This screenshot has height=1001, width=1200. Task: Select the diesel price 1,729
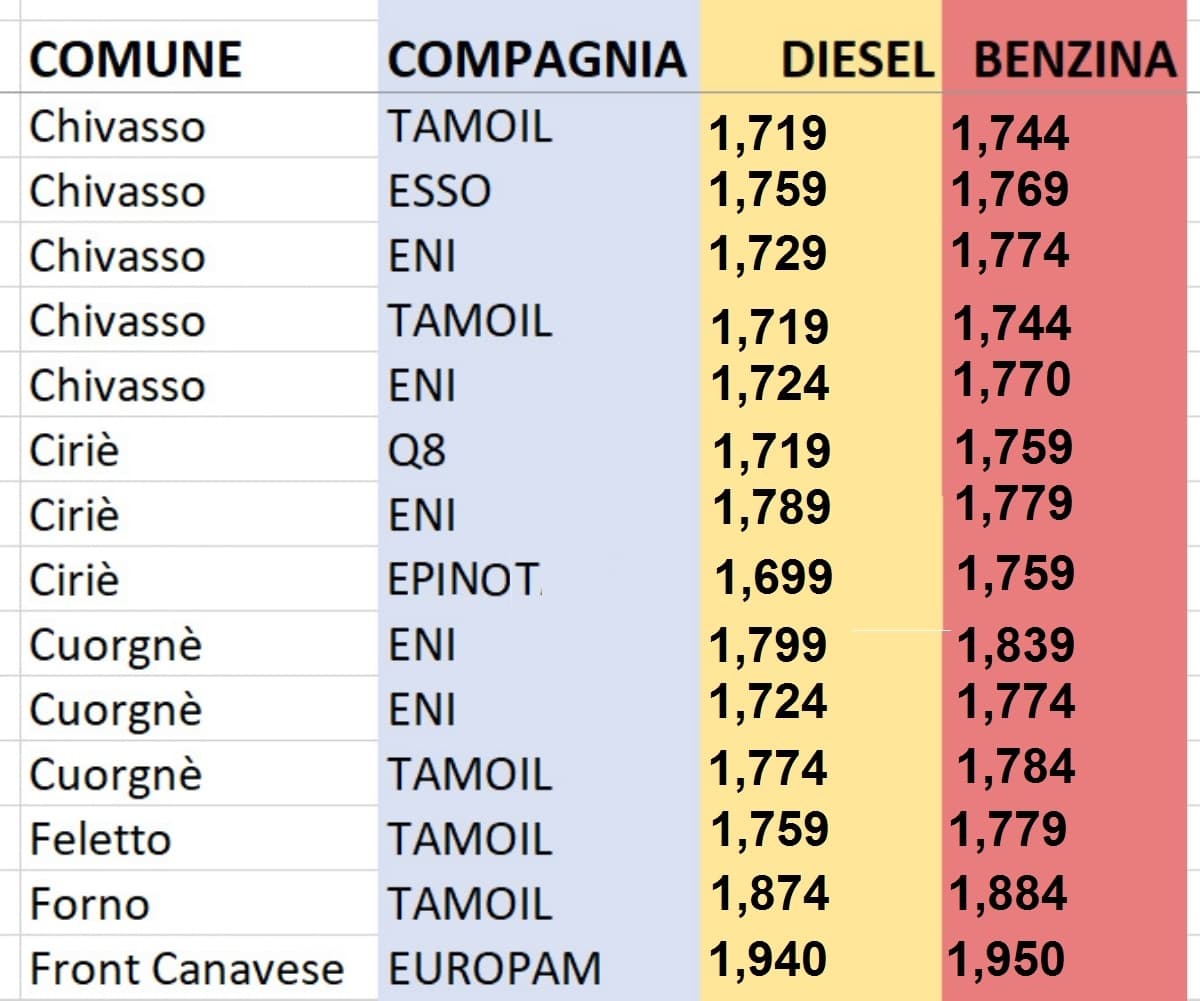point(768,254)
